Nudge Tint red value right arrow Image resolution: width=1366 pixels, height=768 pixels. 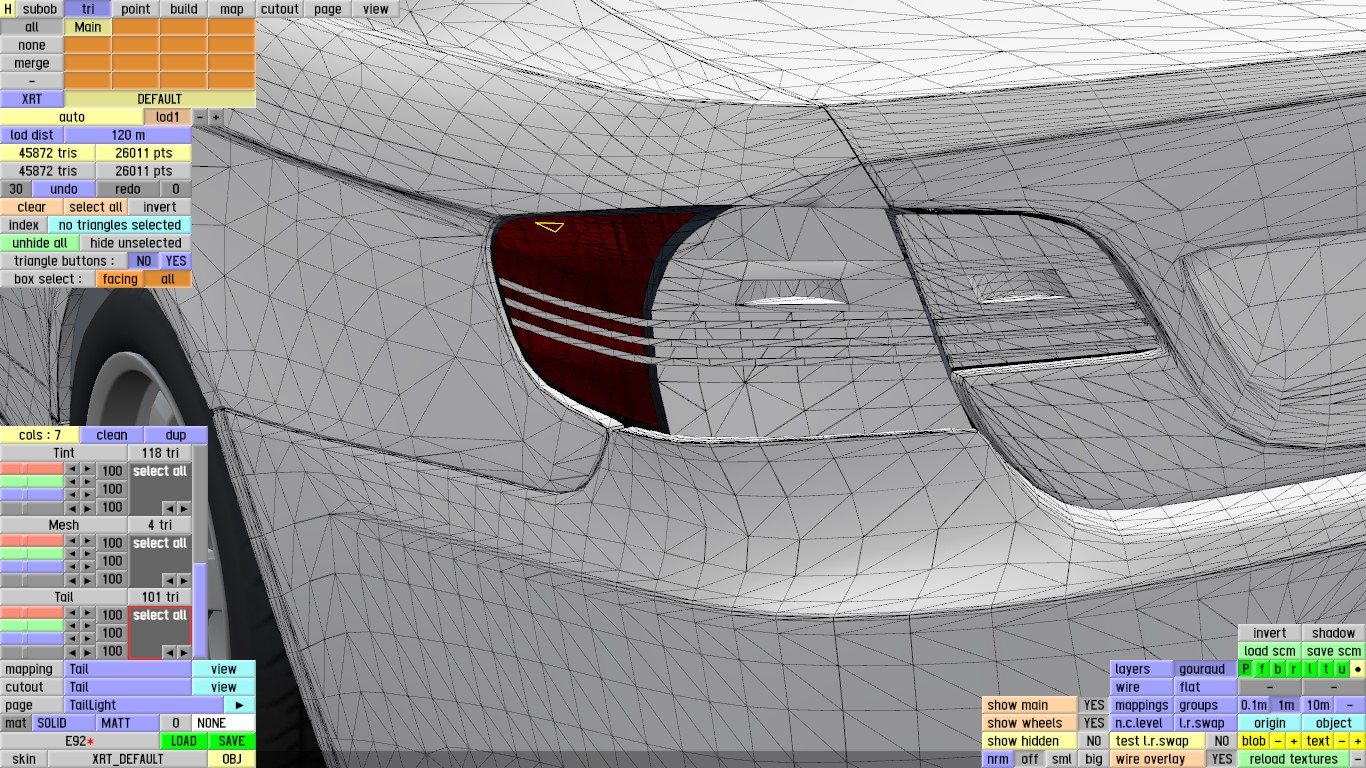(88, 471)
